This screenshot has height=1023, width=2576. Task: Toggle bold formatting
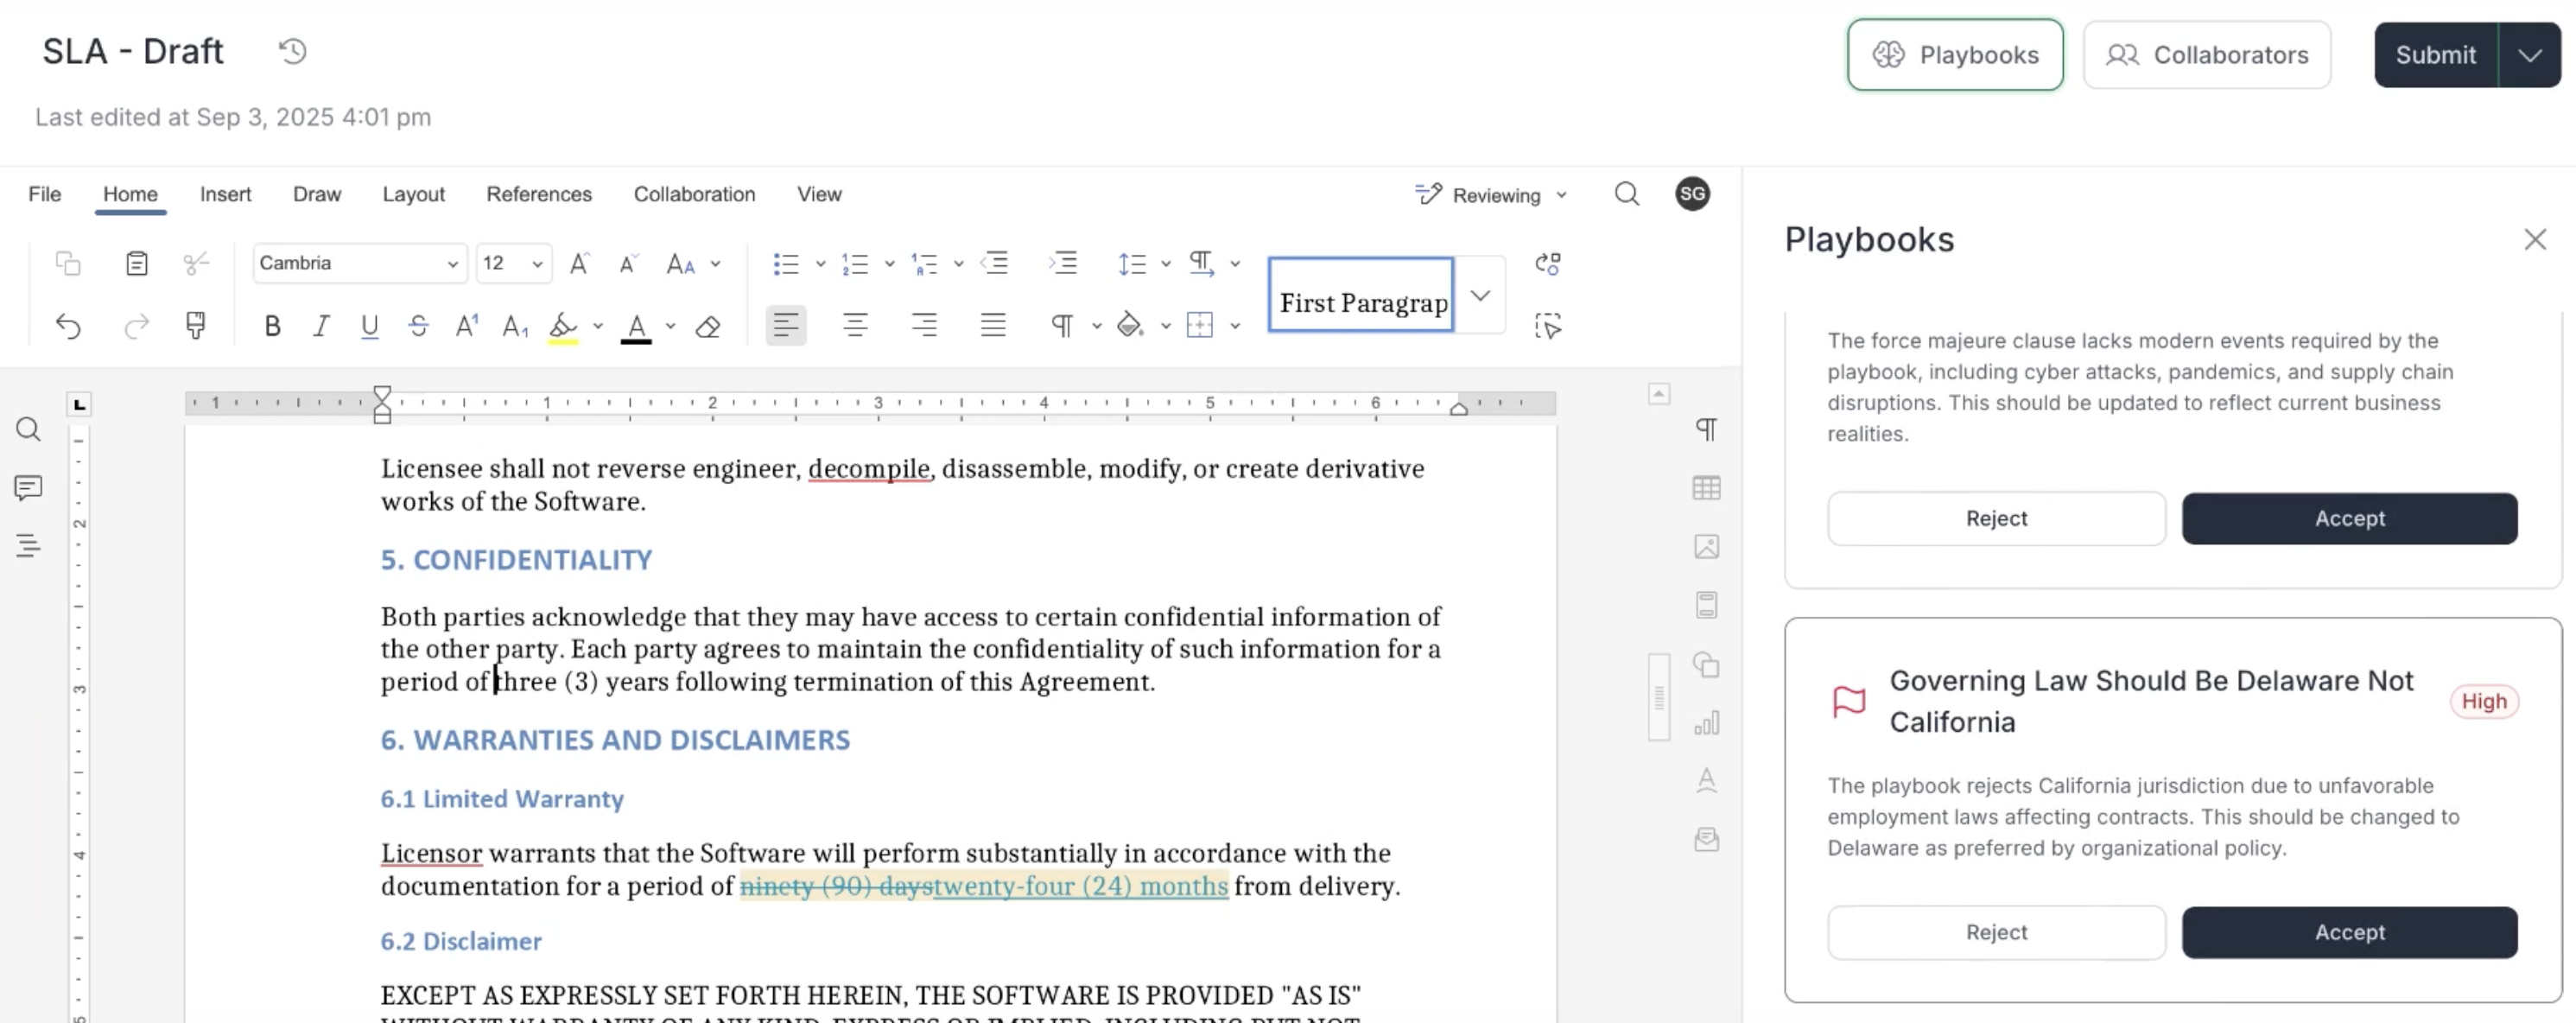(x=272, y=326)
